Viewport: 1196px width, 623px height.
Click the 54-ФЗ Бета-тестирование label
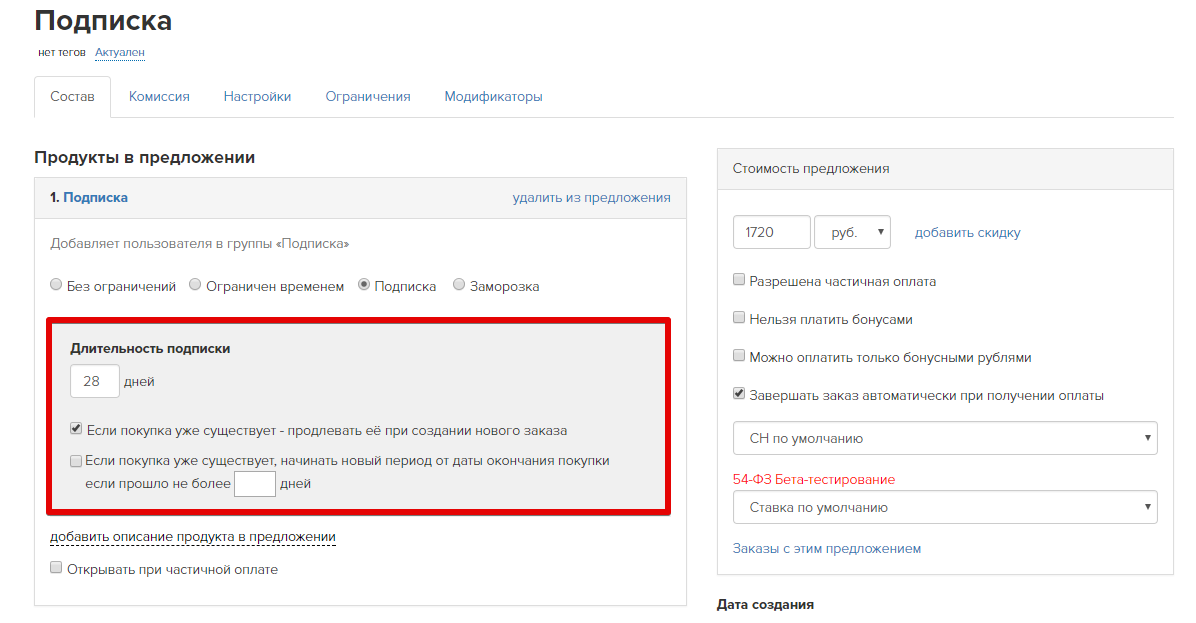(x=814, y=480)
